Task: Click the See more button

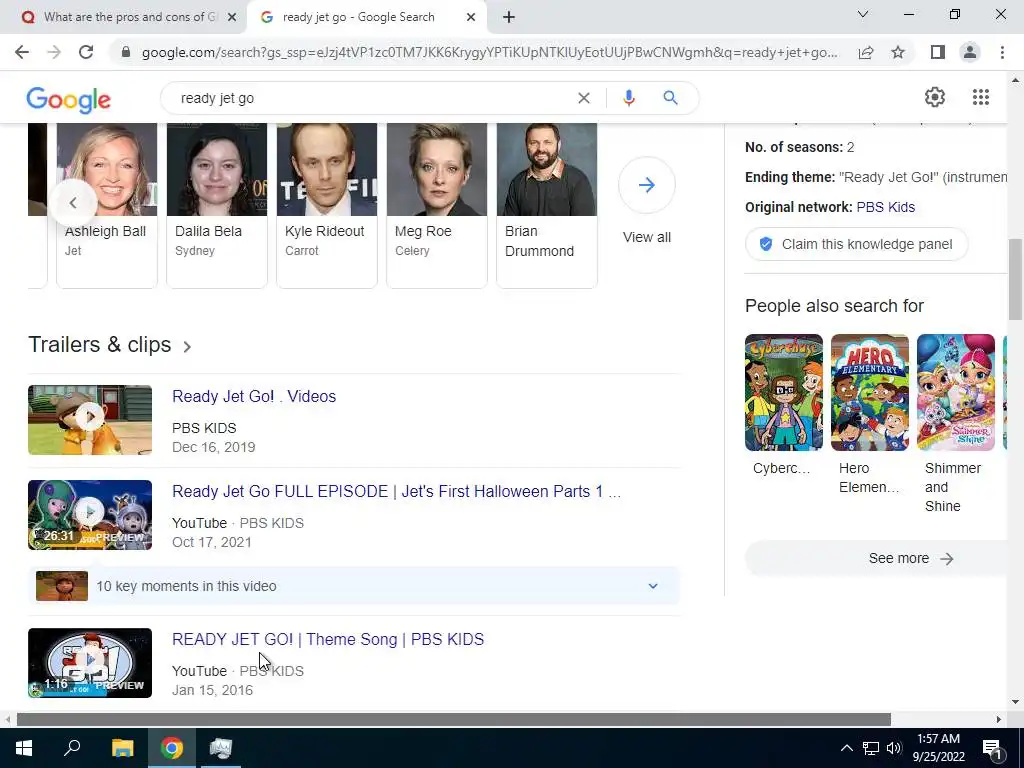Action: click(878, 558)
